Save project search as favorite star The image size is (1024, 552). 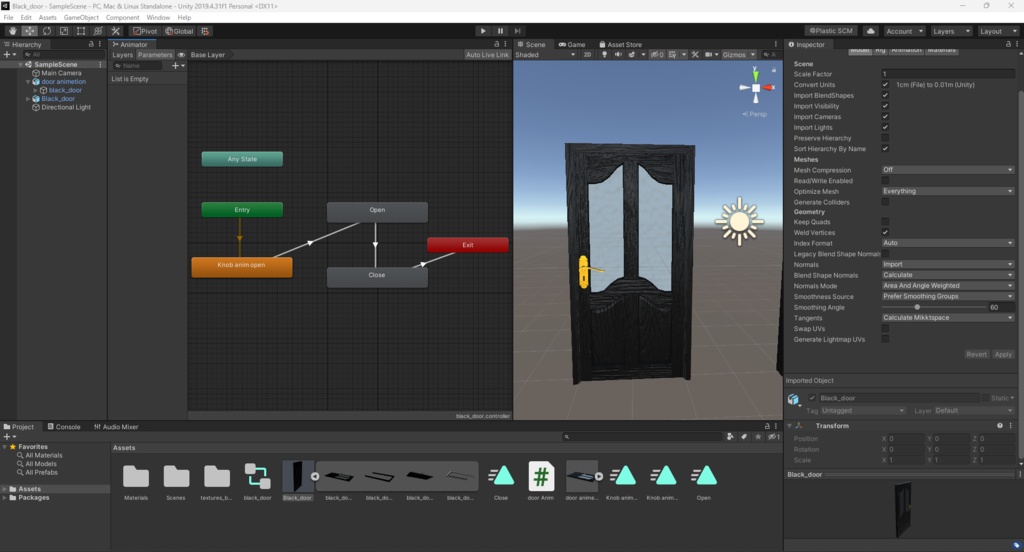[x=758, y=436]
